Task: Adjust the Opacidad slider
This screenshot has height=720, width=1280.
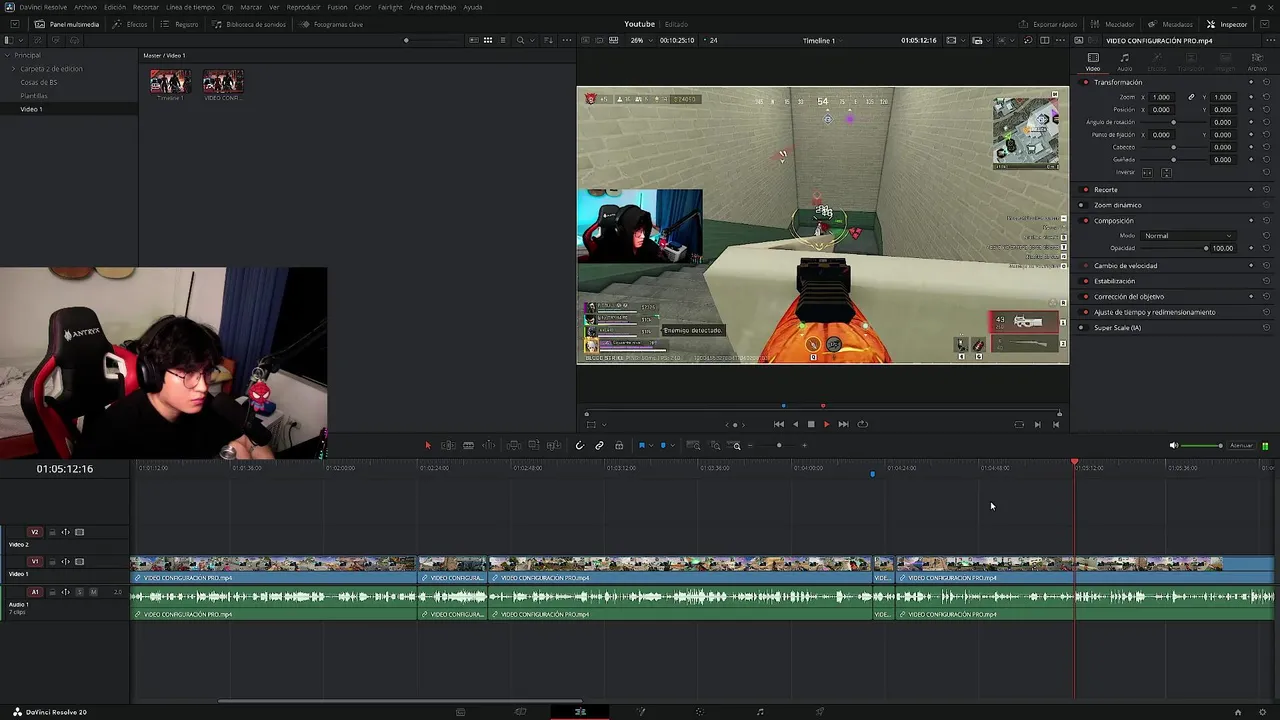Action: pyautogui.click(x=1173, y=248)
